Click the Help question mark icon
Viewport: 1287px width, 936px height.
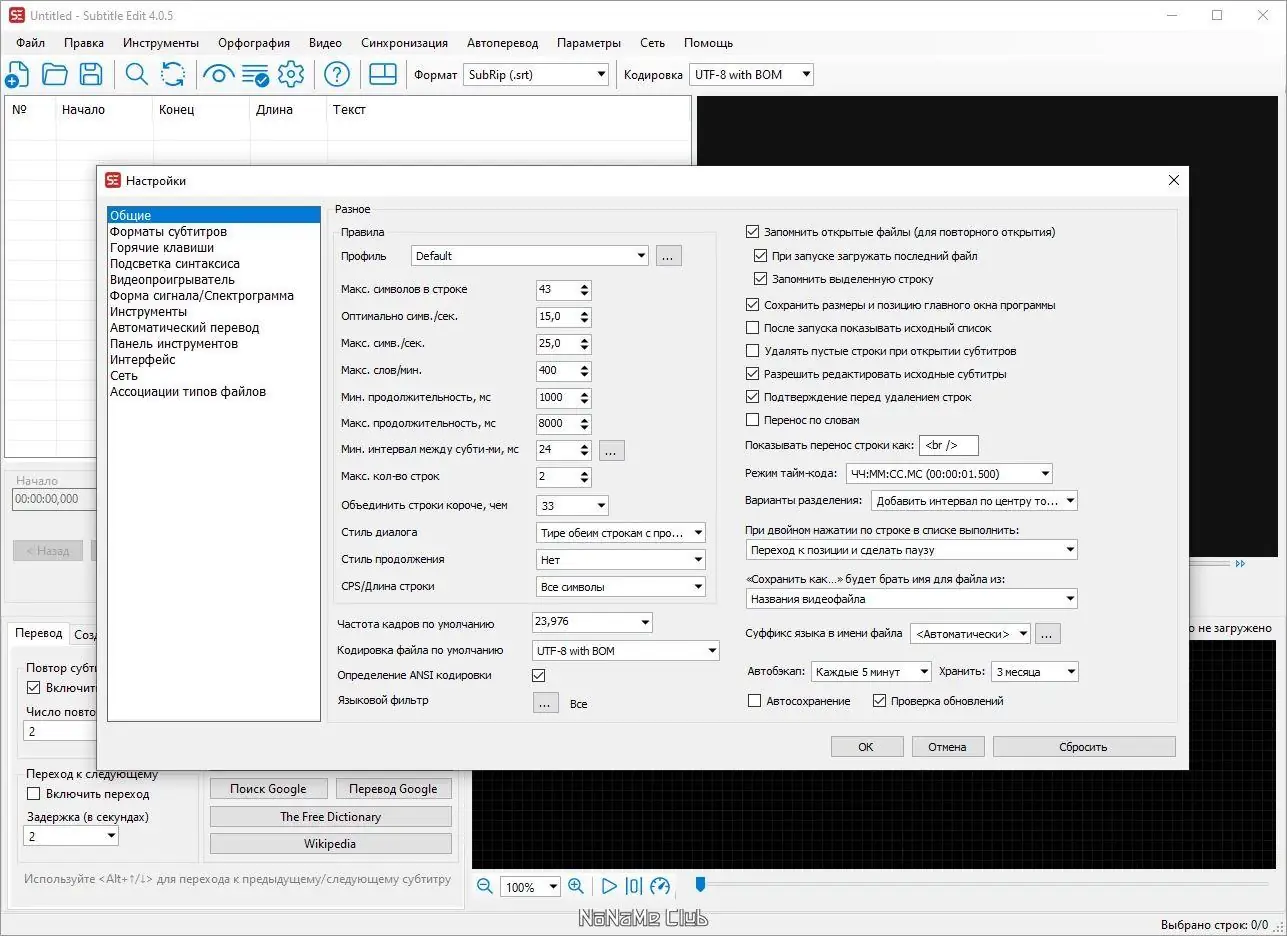tap(337, 75)
